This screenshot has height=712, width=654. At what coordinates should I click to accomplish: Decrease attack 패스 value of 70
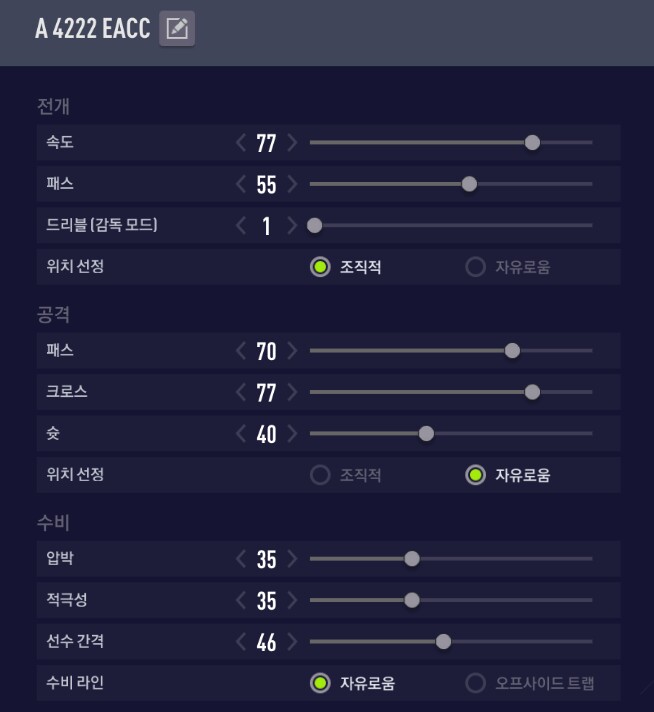tap(241, 351)
